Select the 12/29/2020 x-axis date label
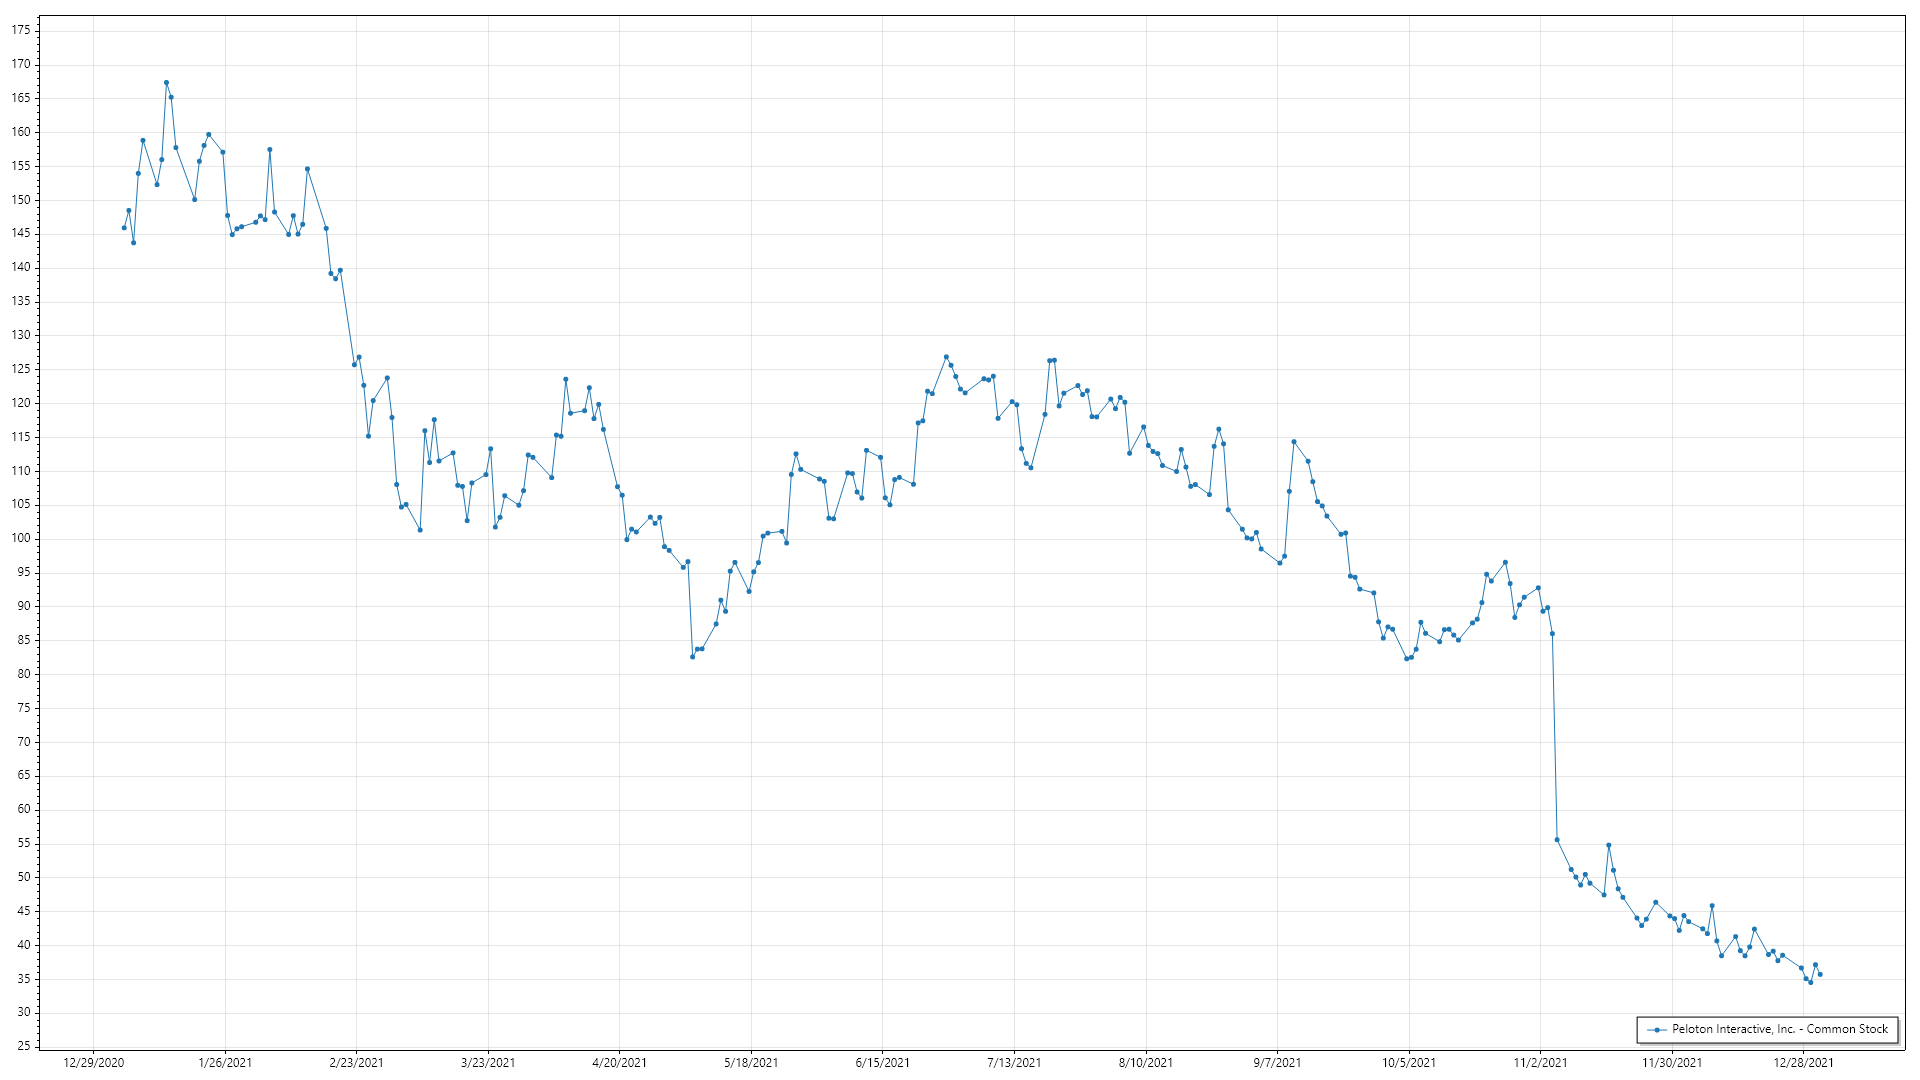 click(x=93, y=1062)
